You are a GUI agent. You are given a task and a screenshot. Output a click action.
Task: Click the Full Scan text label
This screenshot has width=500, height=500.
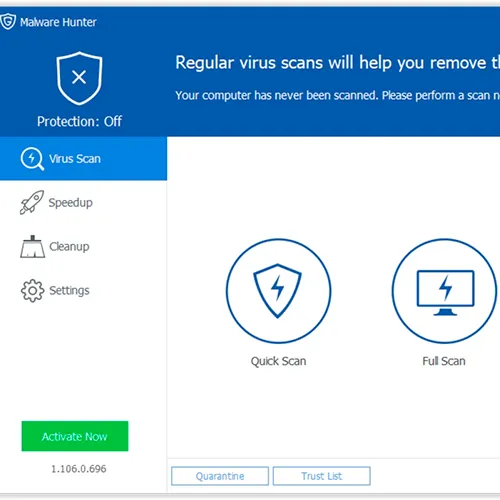tap(444, 361)
